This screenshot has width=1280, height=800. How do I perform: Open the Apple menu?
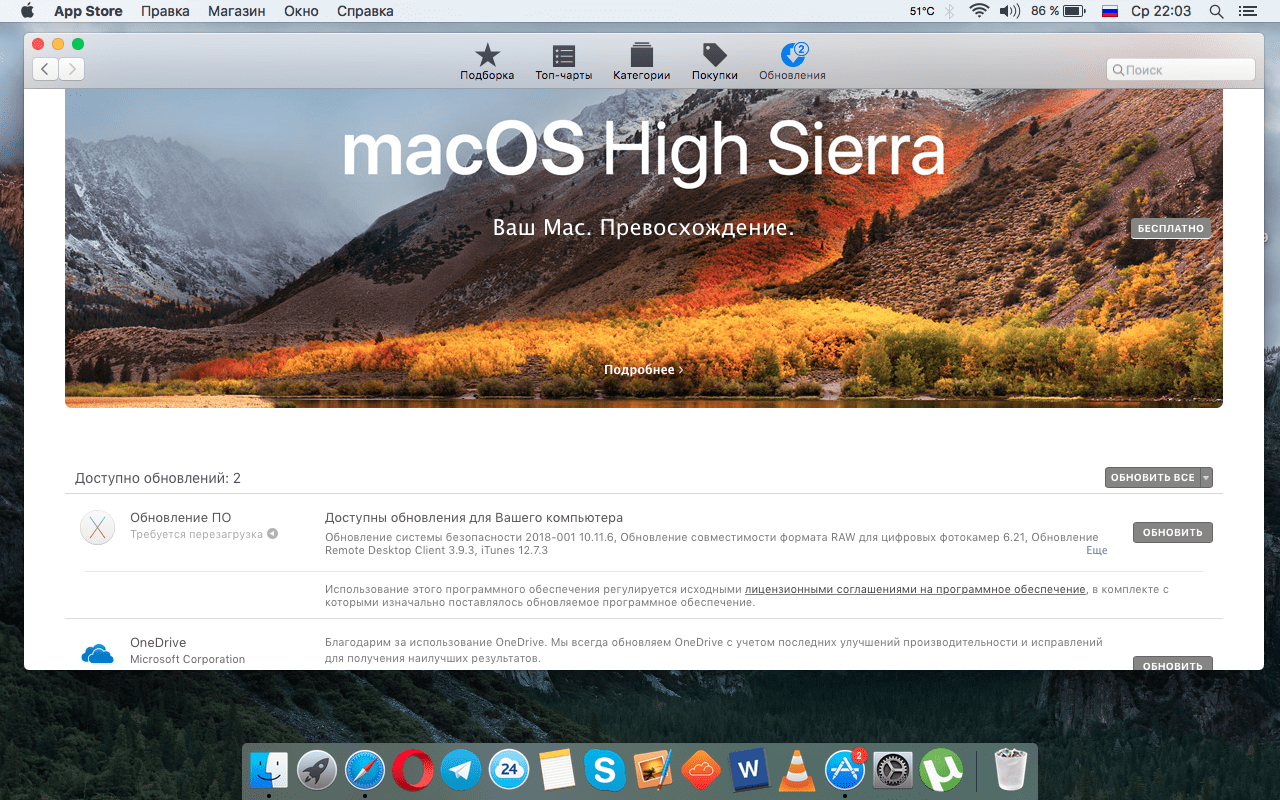pos(27,11)
